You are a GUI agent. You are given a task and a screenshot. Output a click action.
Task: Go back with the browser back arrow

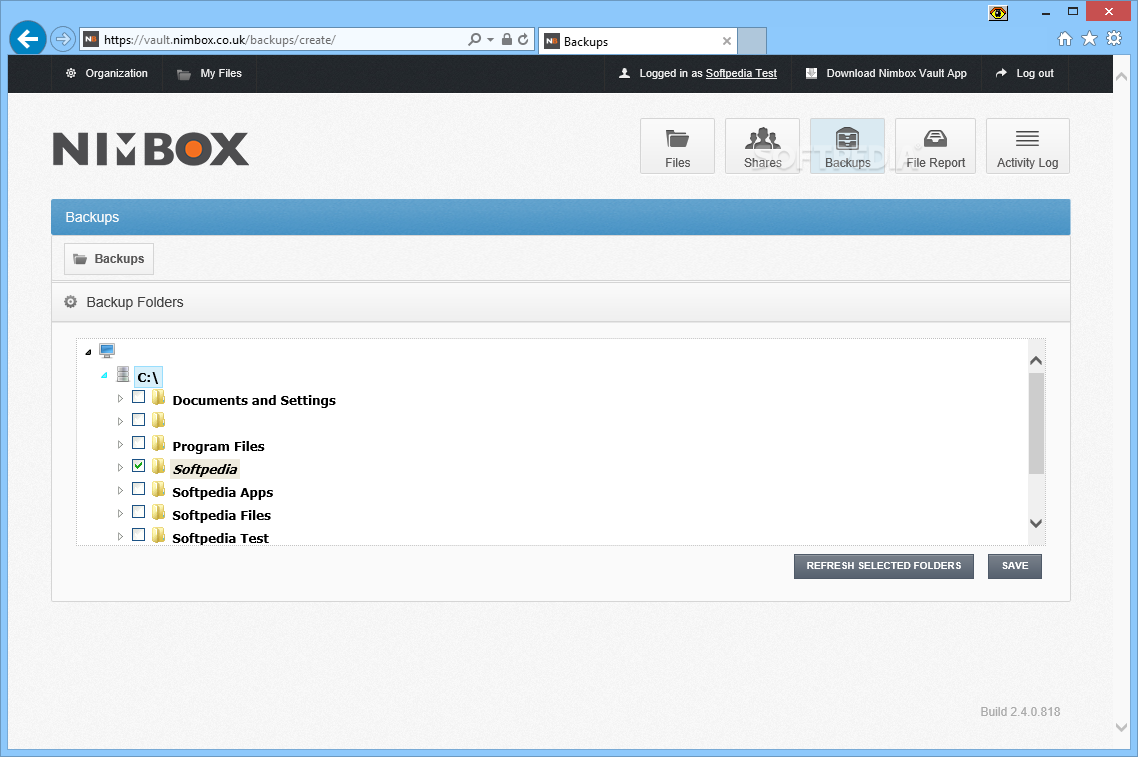[x=28, y=38]
